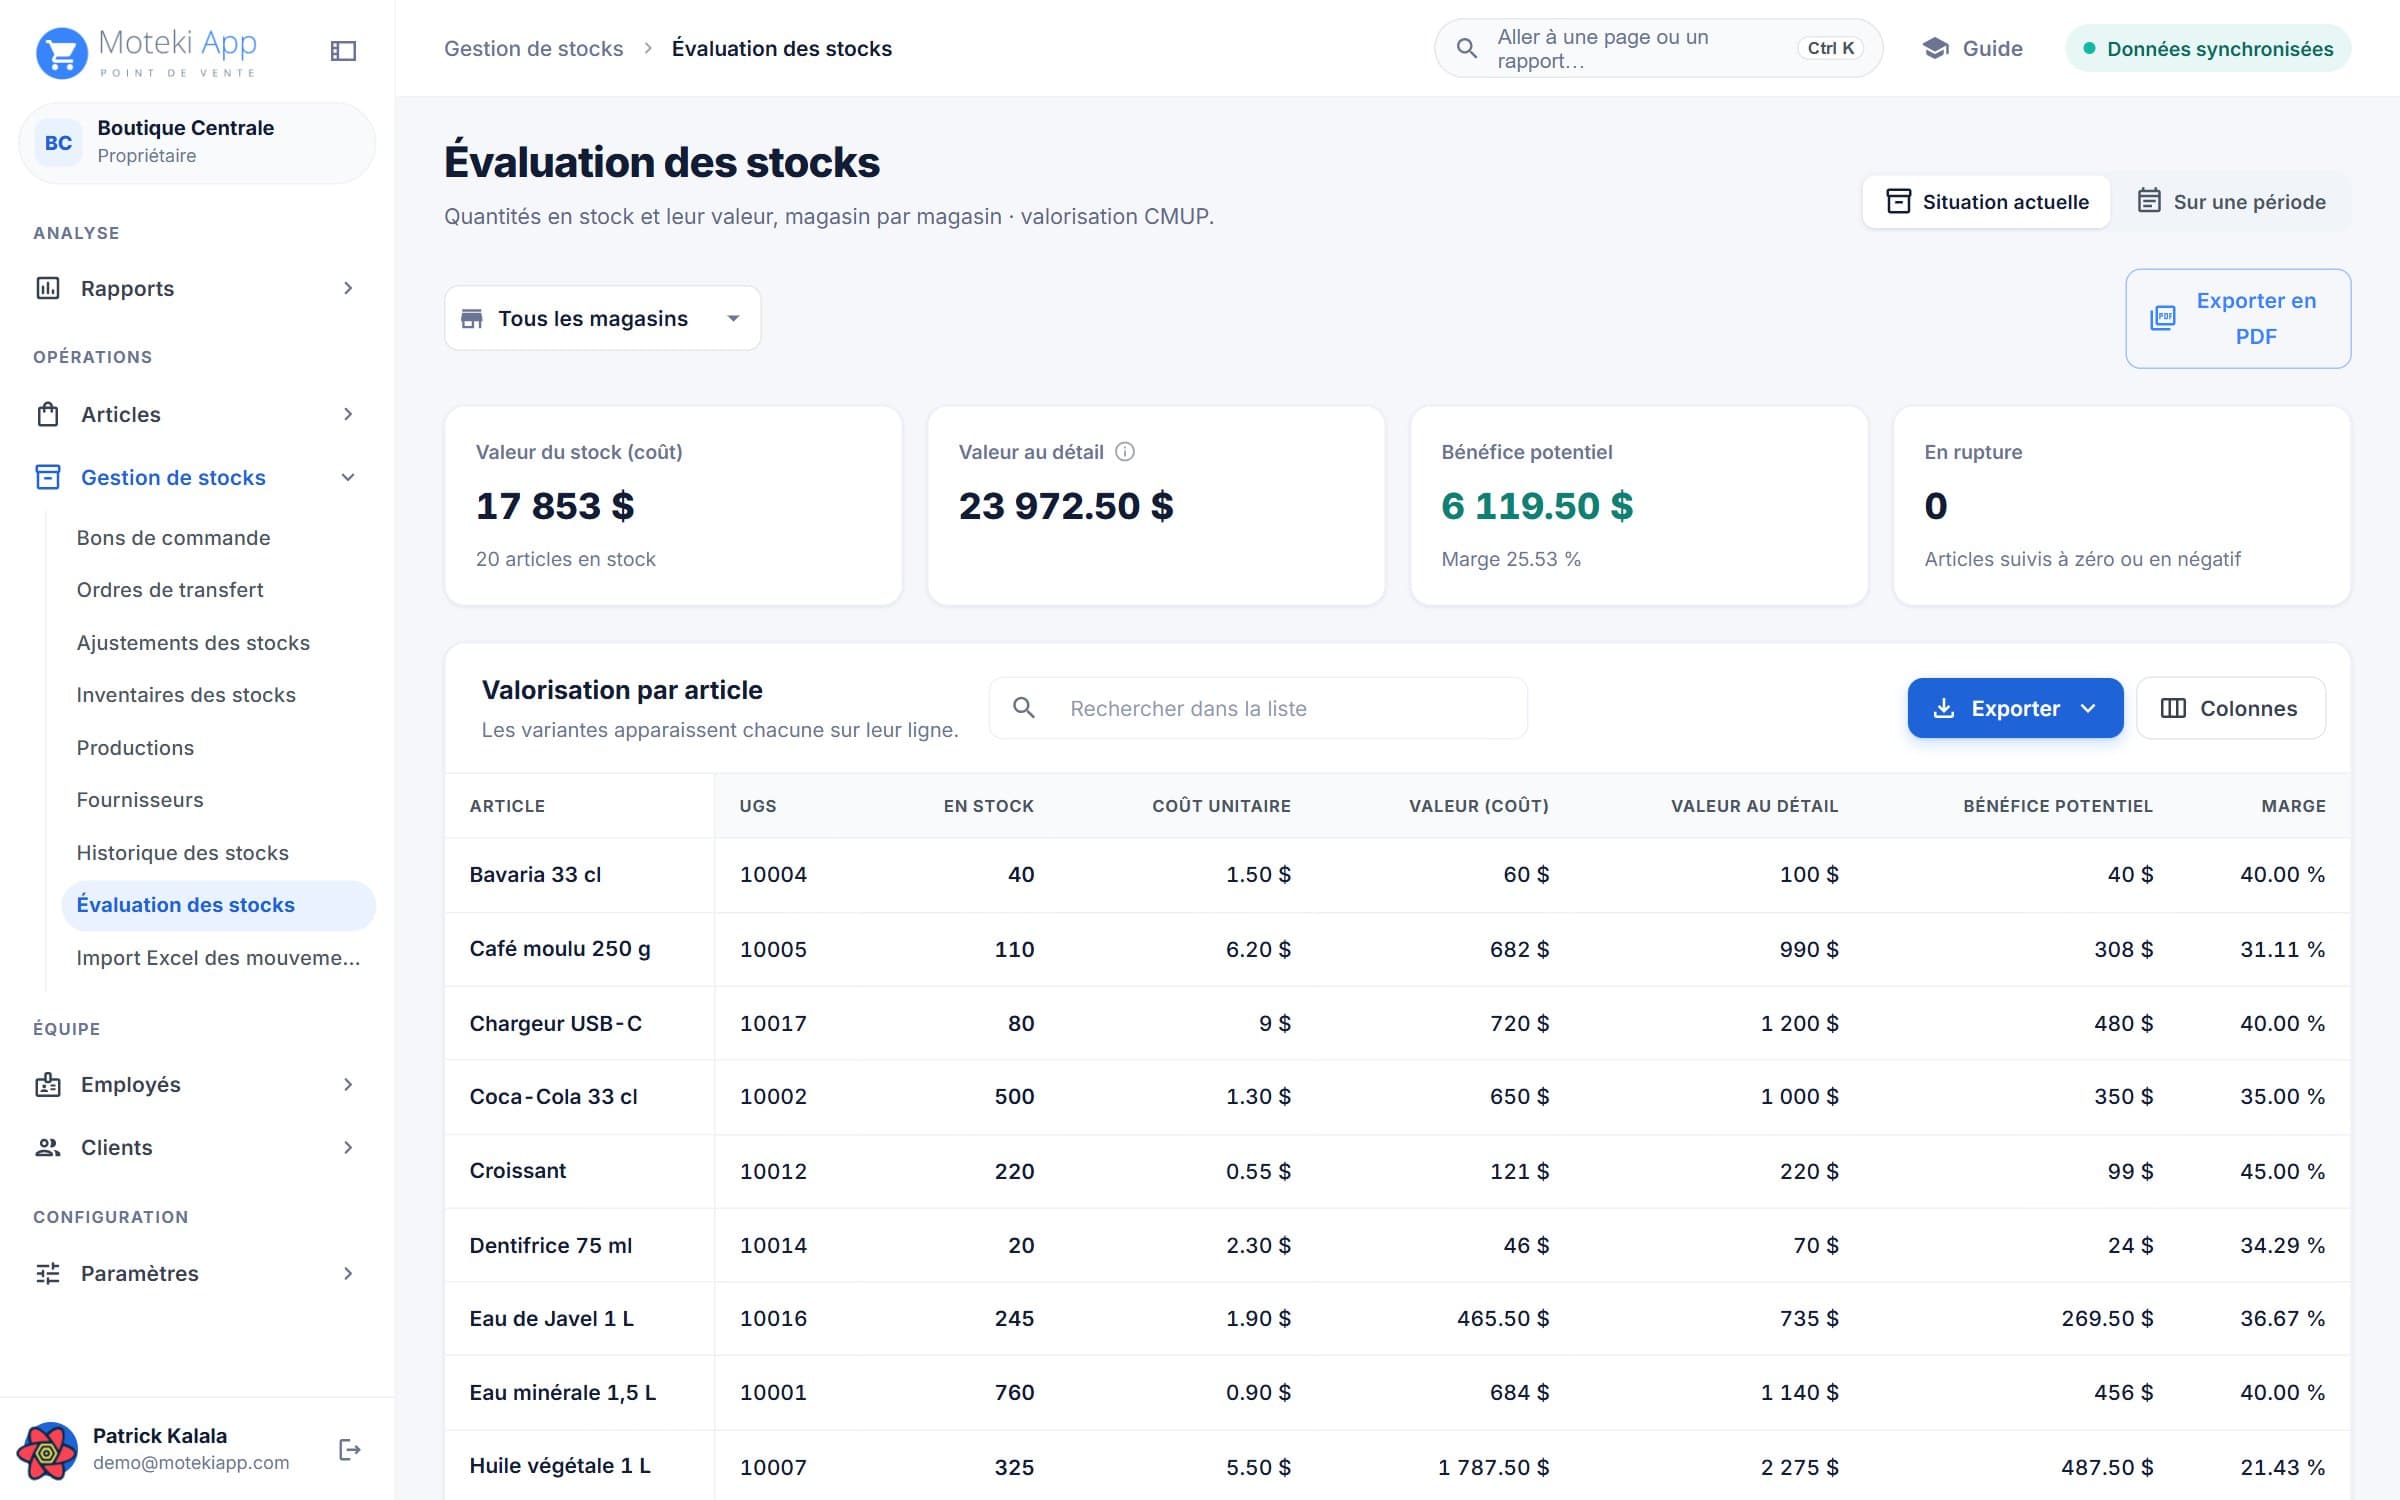Image resolution: width=2400 pixels, height=1500 pixels.
Task: Click the Rechercher dans la liste field
Action: [x=1258, y=708]
